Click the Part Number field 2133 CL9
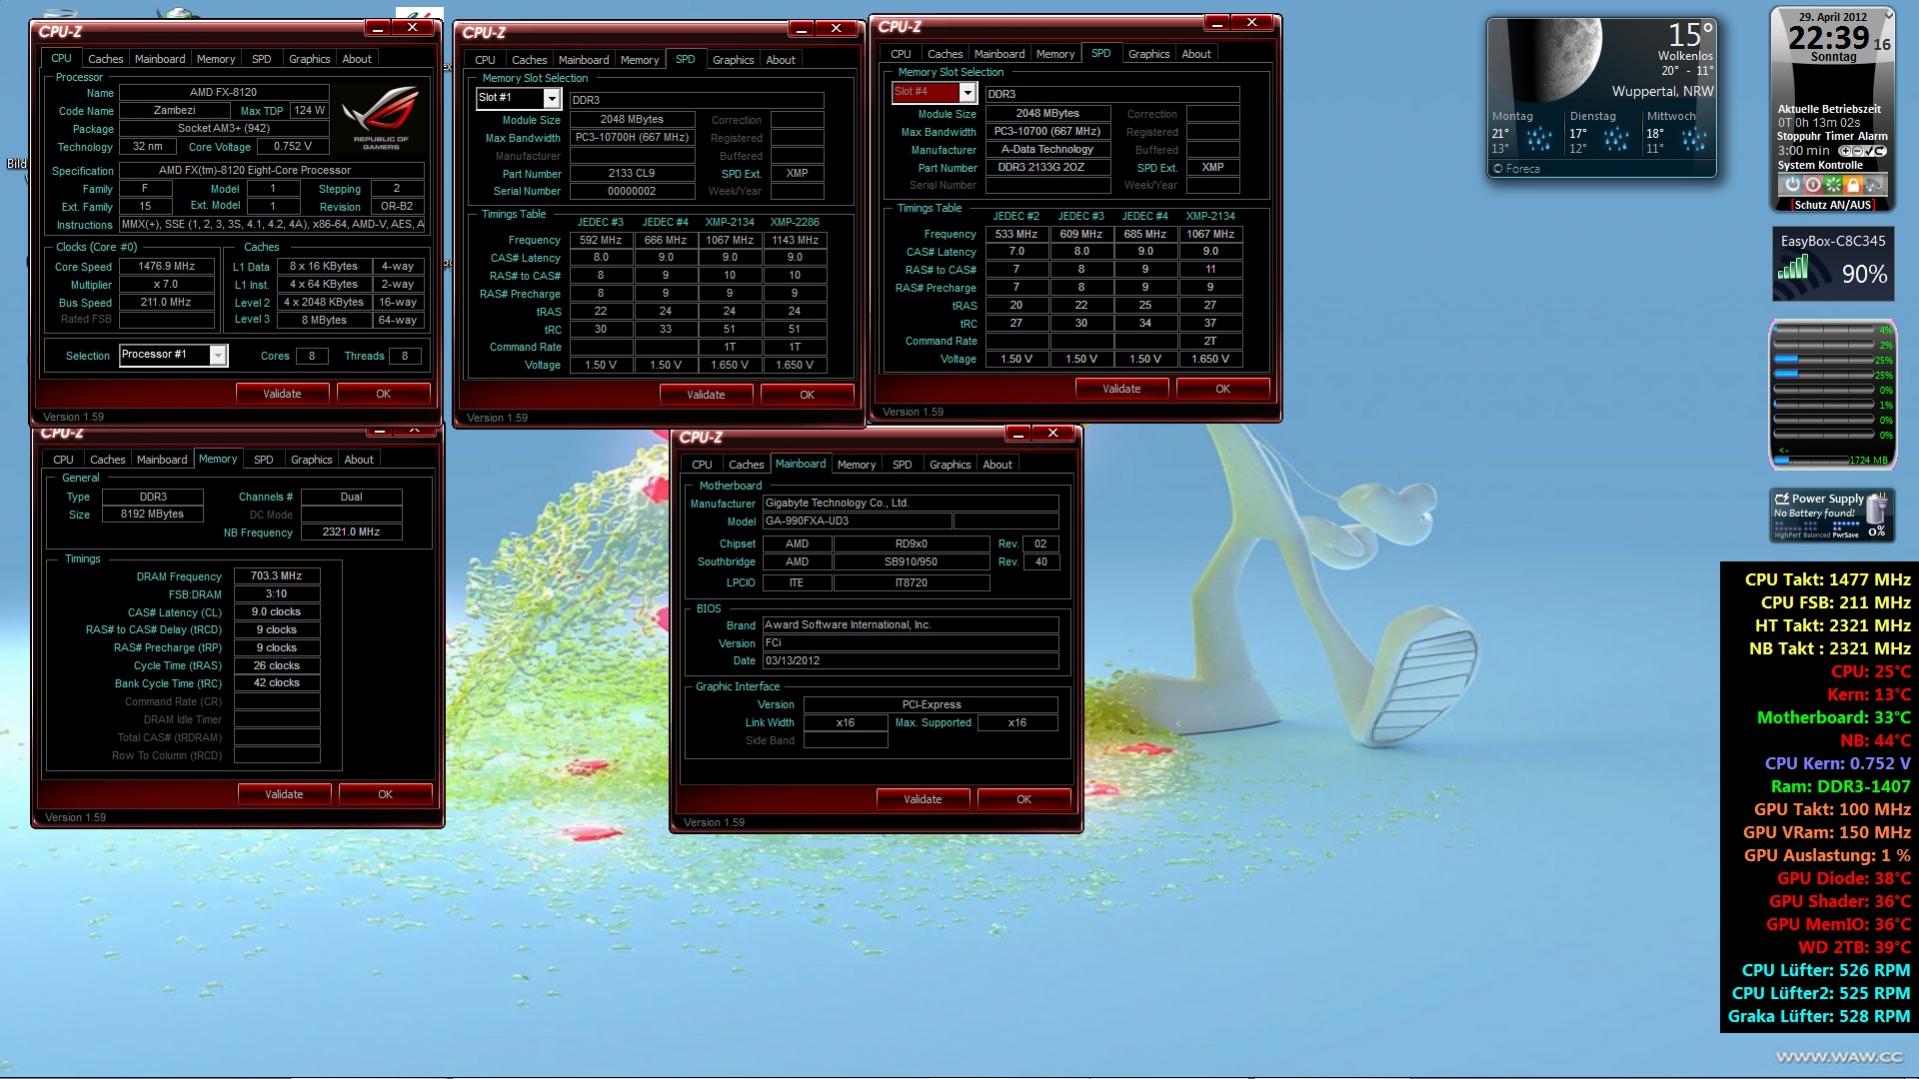The width and height of the screenshot is (1919, 1079). coord(632,173)
